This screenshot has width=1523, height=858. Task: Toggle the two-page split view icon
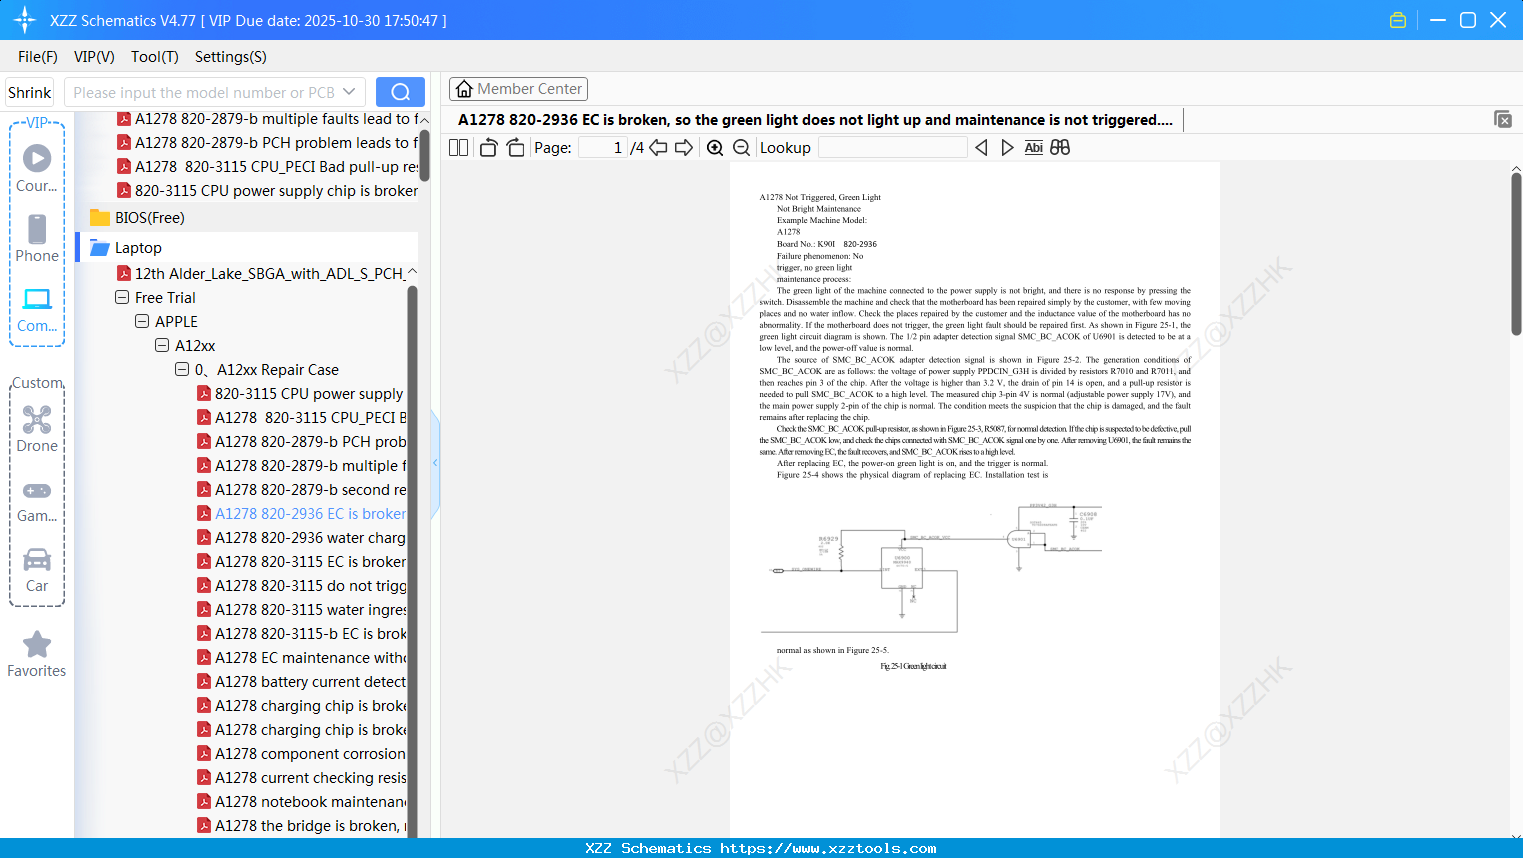coord(458,148)
